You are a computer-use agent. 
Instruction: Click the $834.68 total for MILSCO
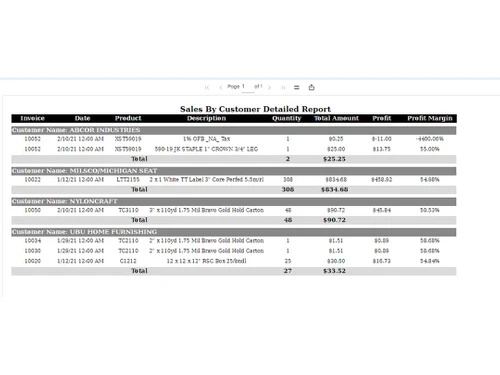tap(335, 190)
